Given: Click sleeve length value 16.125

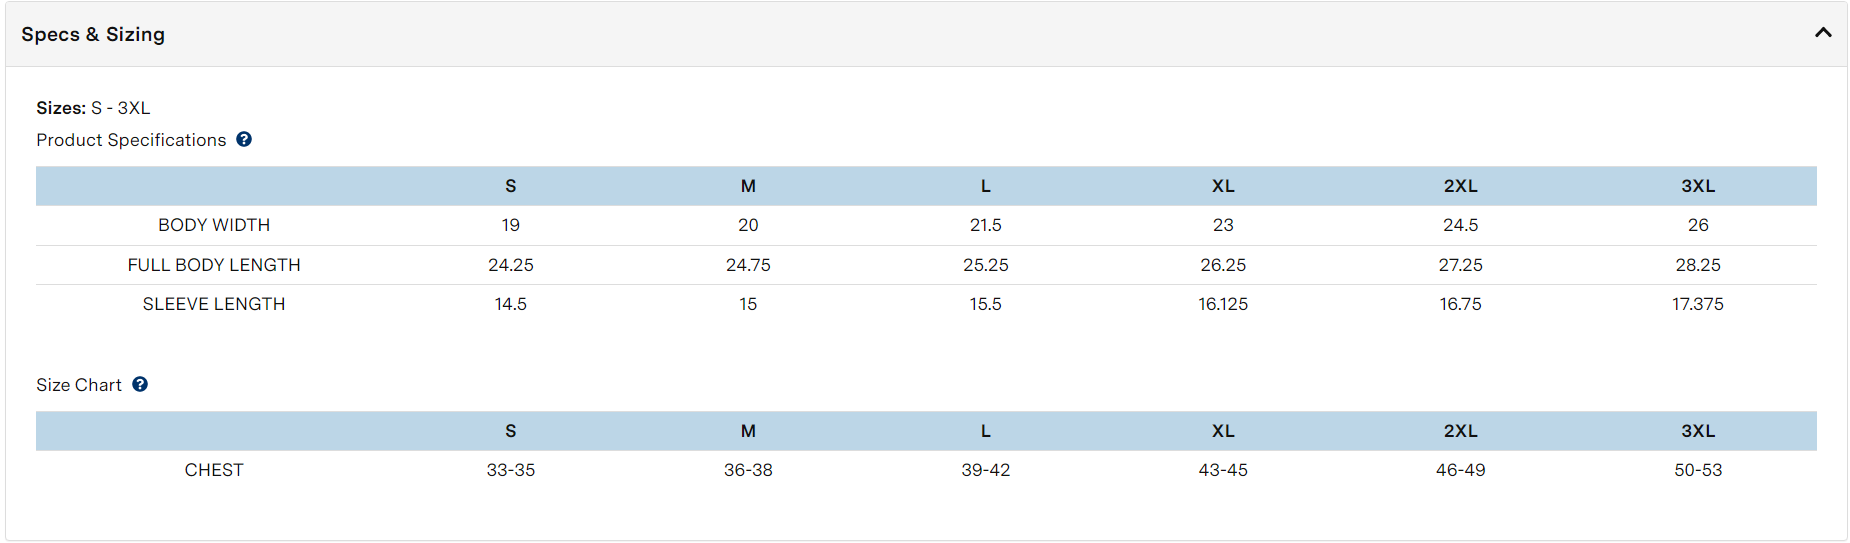Looking at the screenshot, I should [1223, 304].
